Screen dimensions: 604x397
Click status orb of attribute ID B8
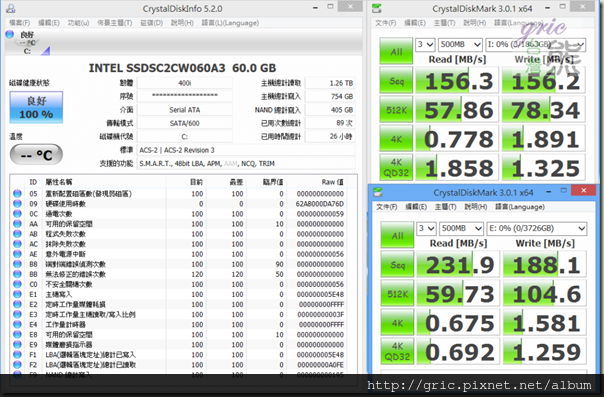pos(17,264)
